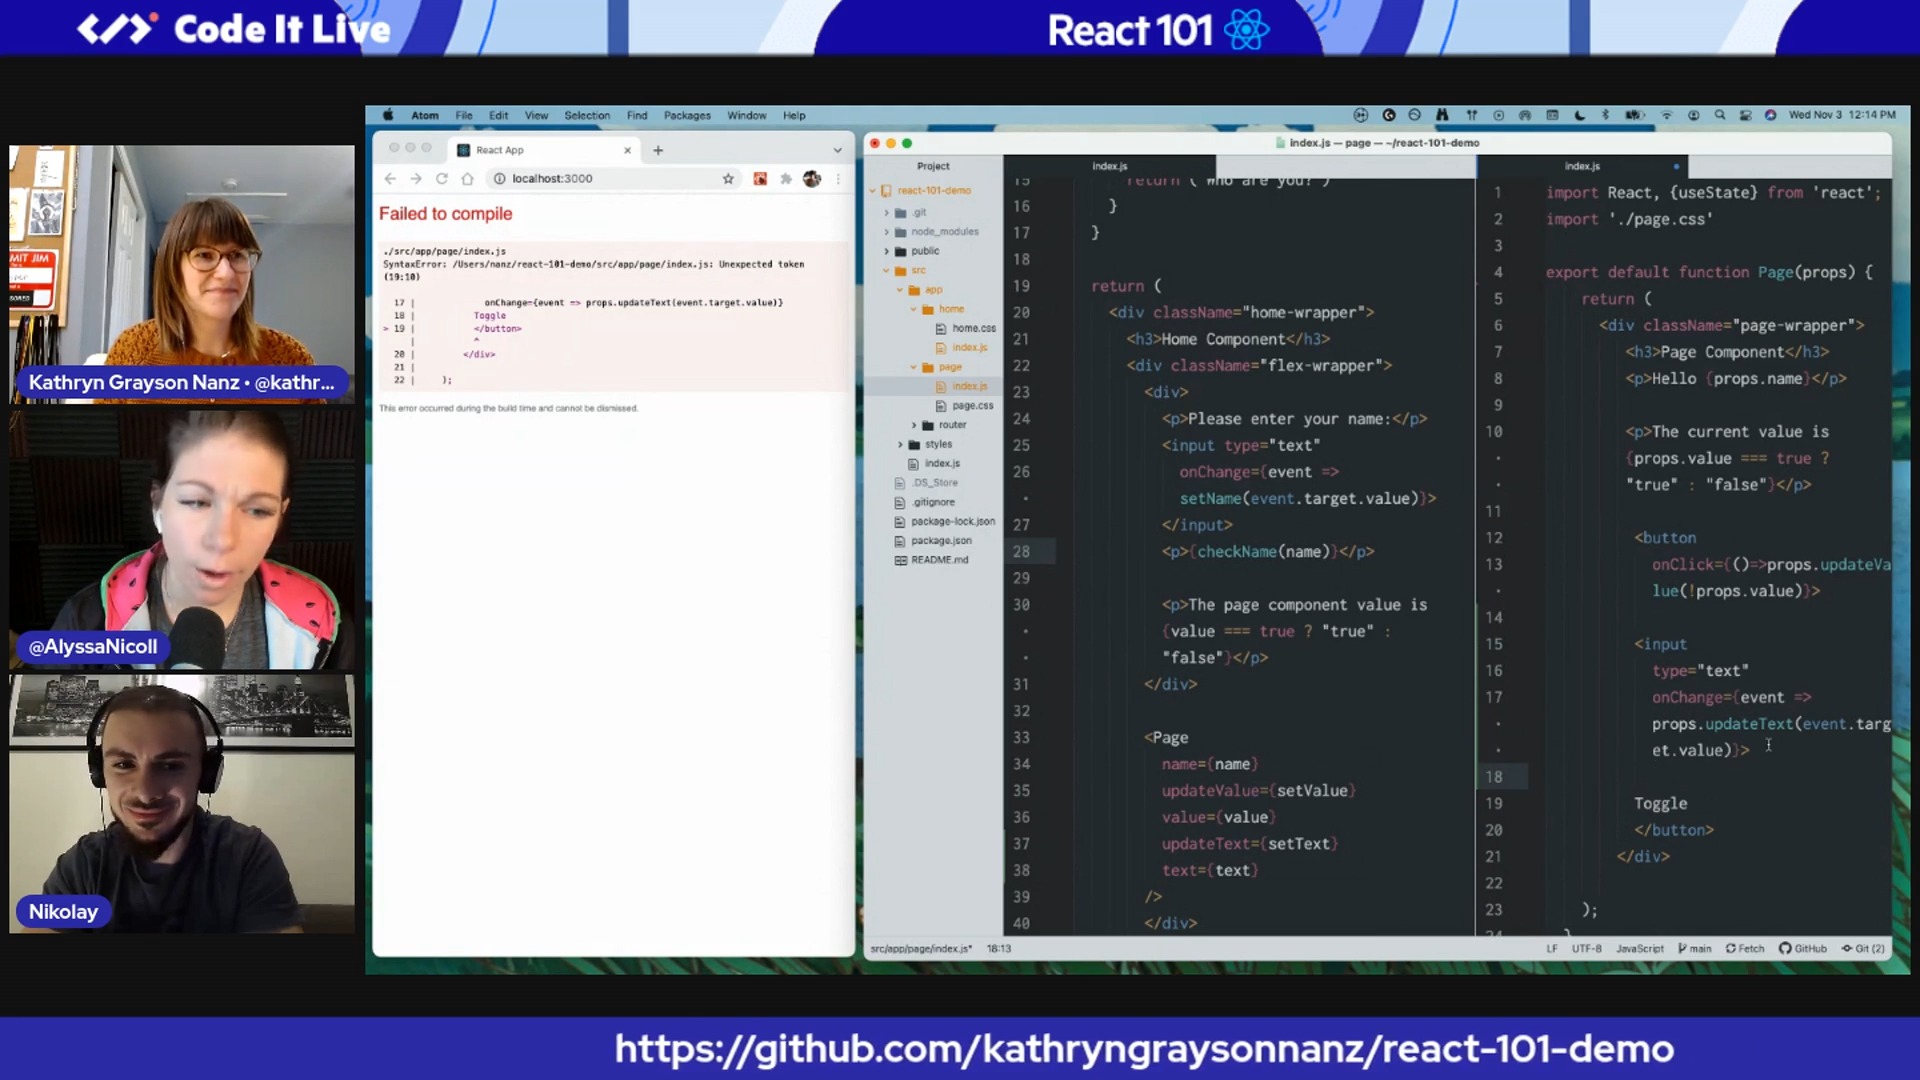The height and width of the screenshot is (1080, 1920).
Task: Open Control Center in the menu bar
Action: pos(1745,115)
